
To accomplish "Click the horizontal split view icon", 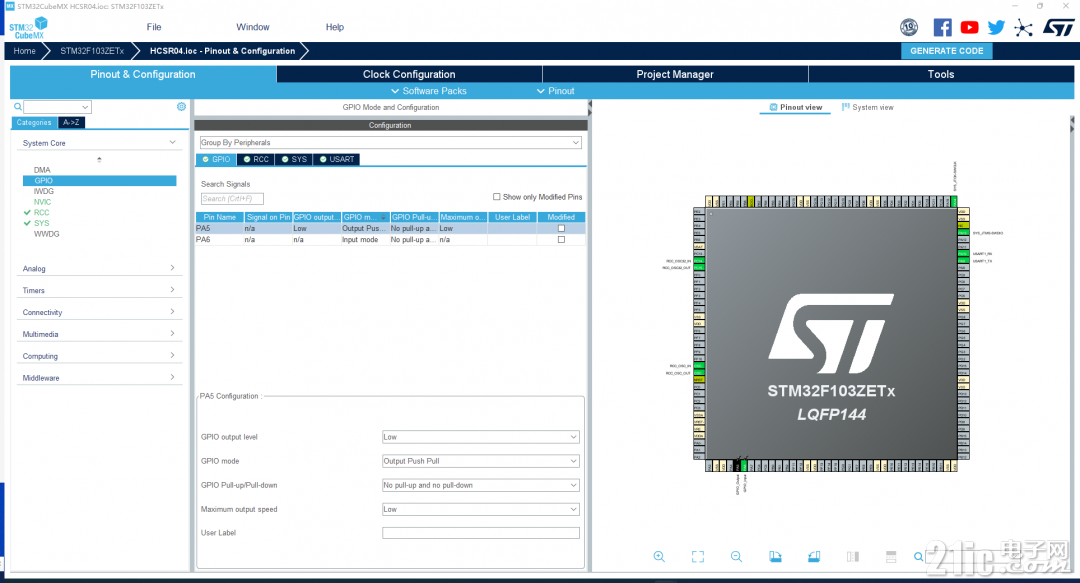I will point(891,557).
